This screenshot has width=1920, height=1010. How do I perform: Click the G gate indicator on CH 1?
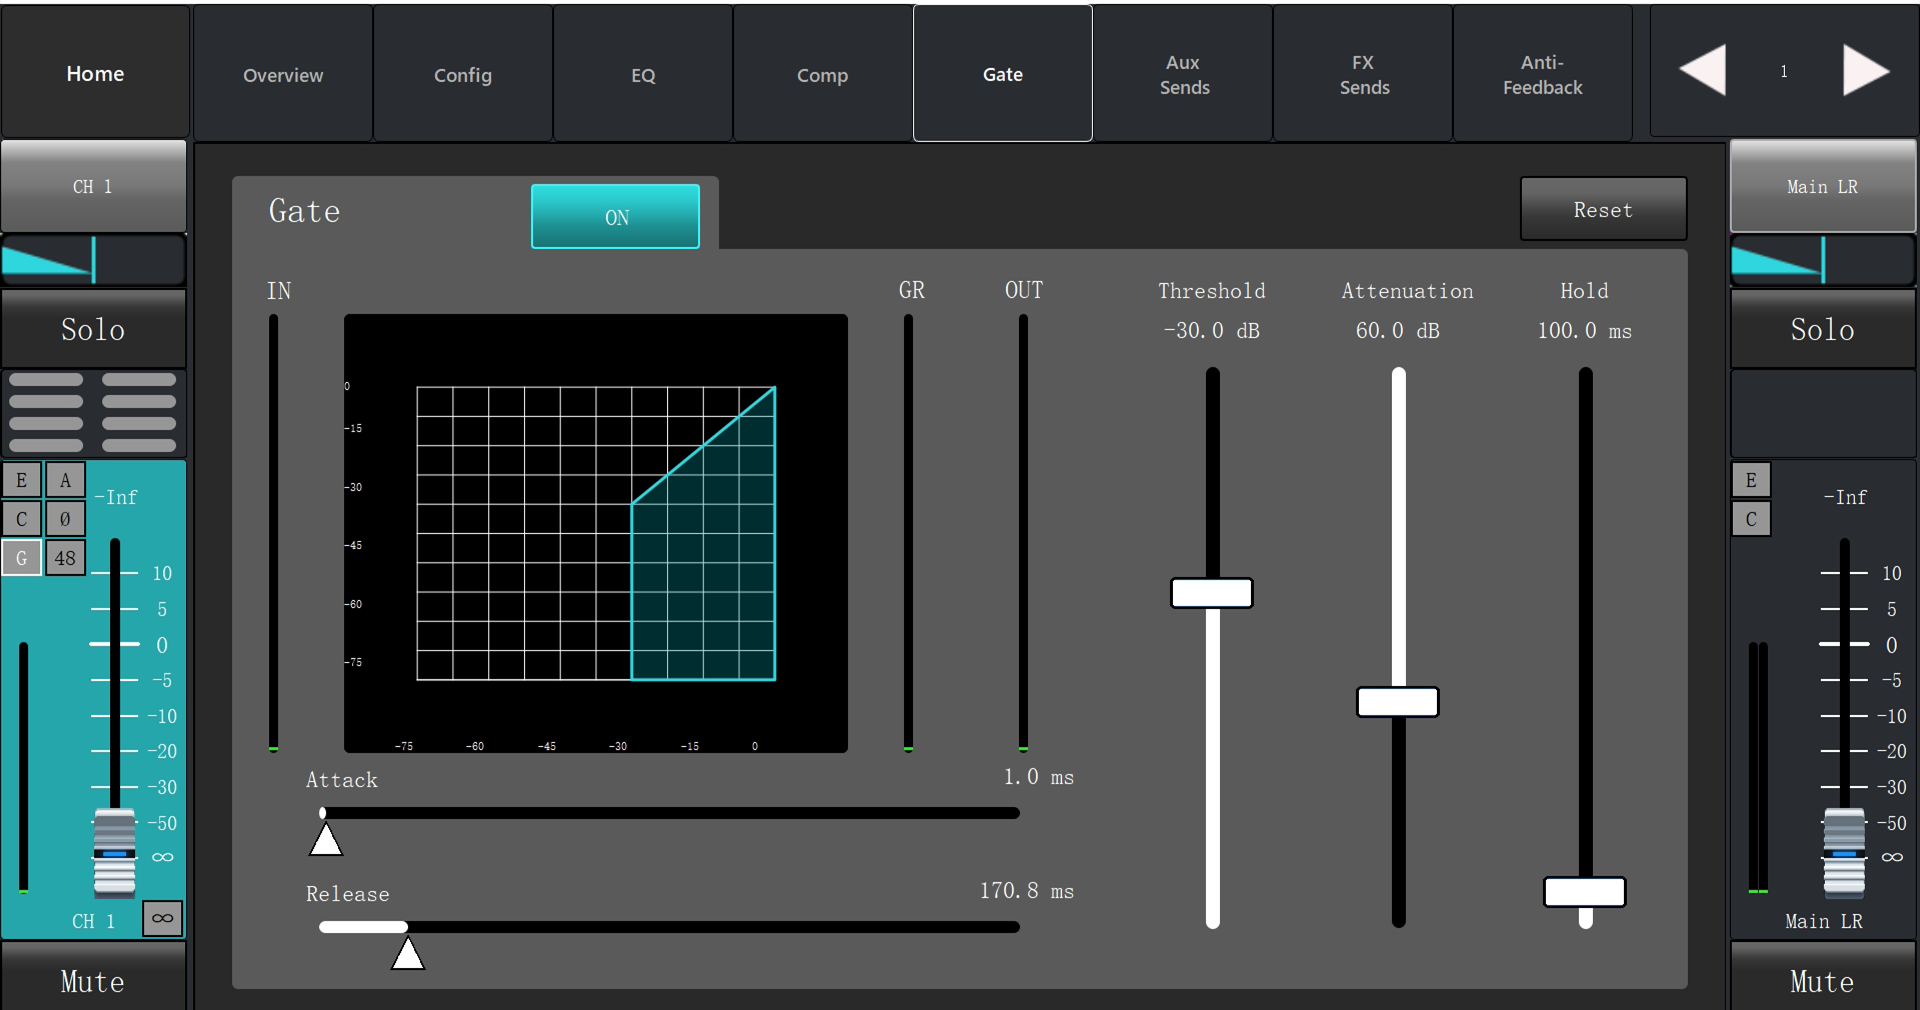click(x=21, y=558)
